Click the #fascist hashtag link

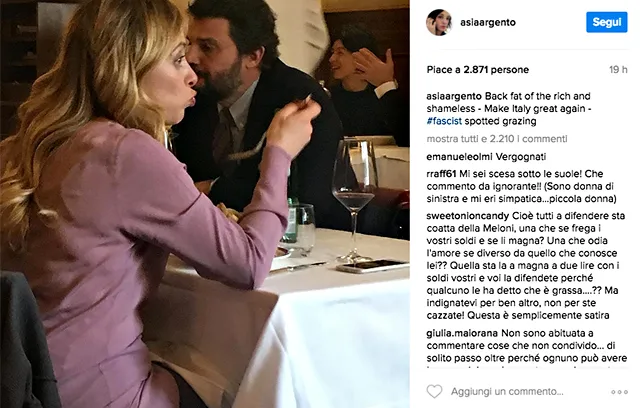(x=444, y=121)
